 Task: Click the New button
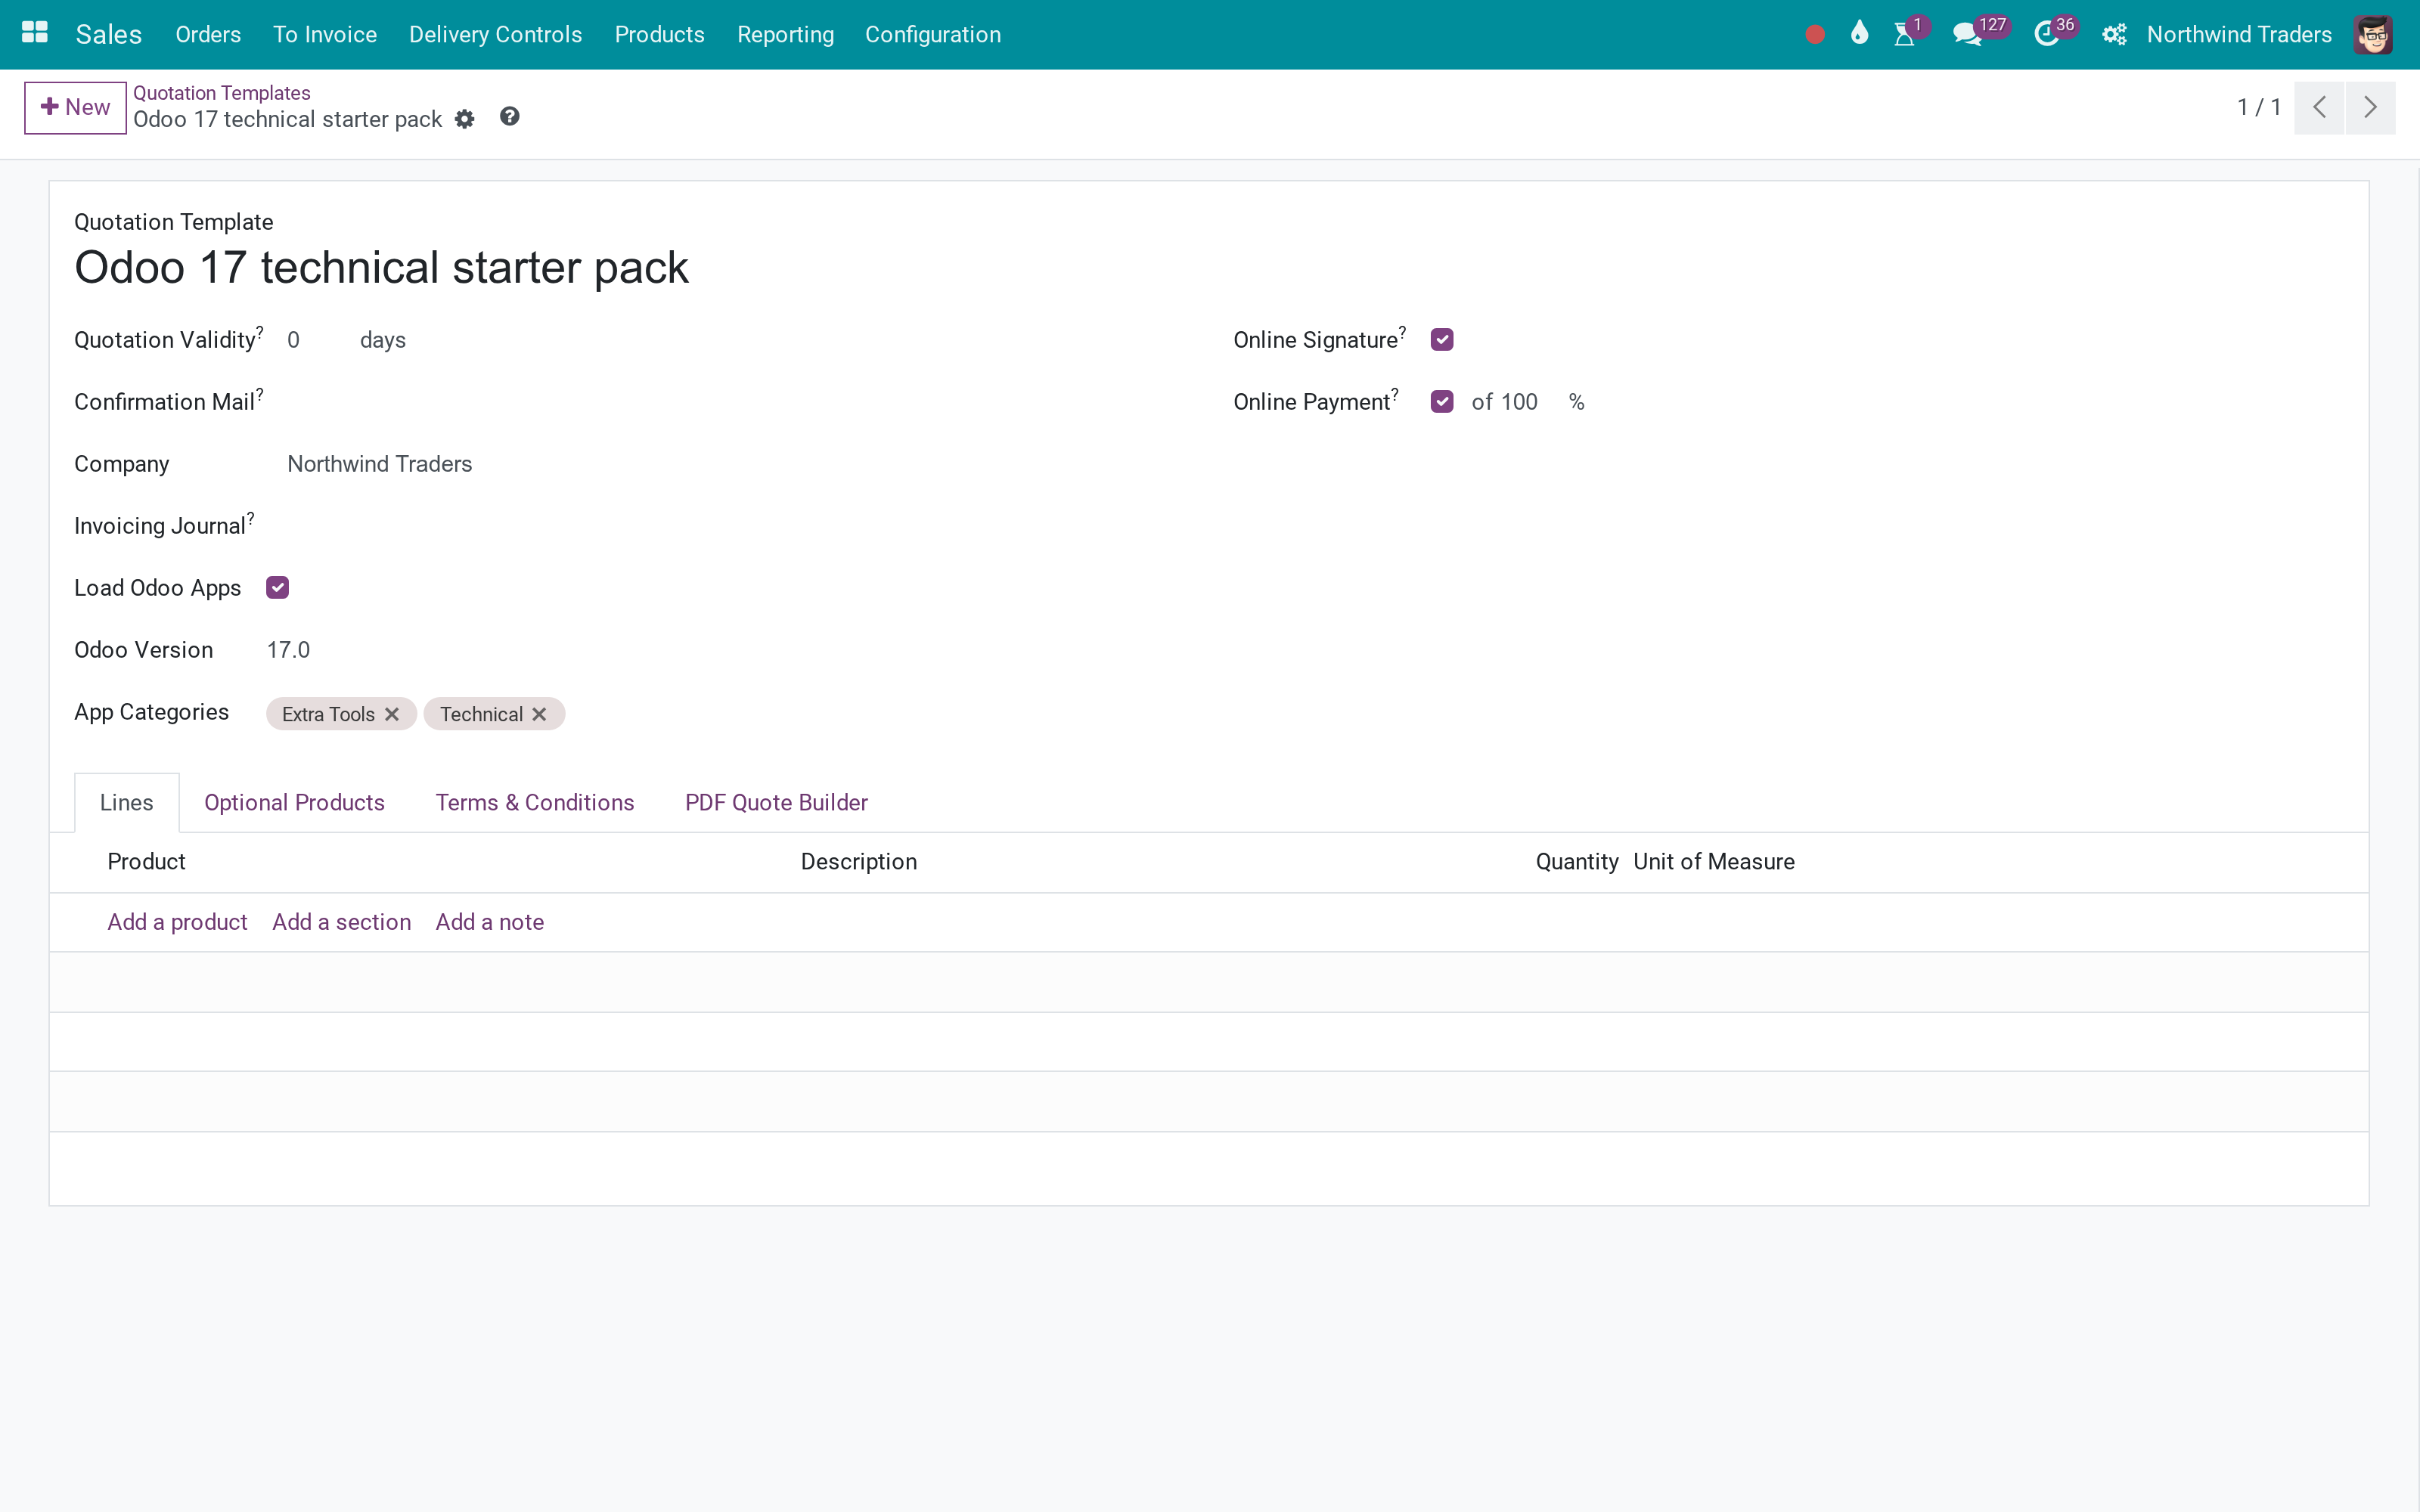[x=75, y=107]
